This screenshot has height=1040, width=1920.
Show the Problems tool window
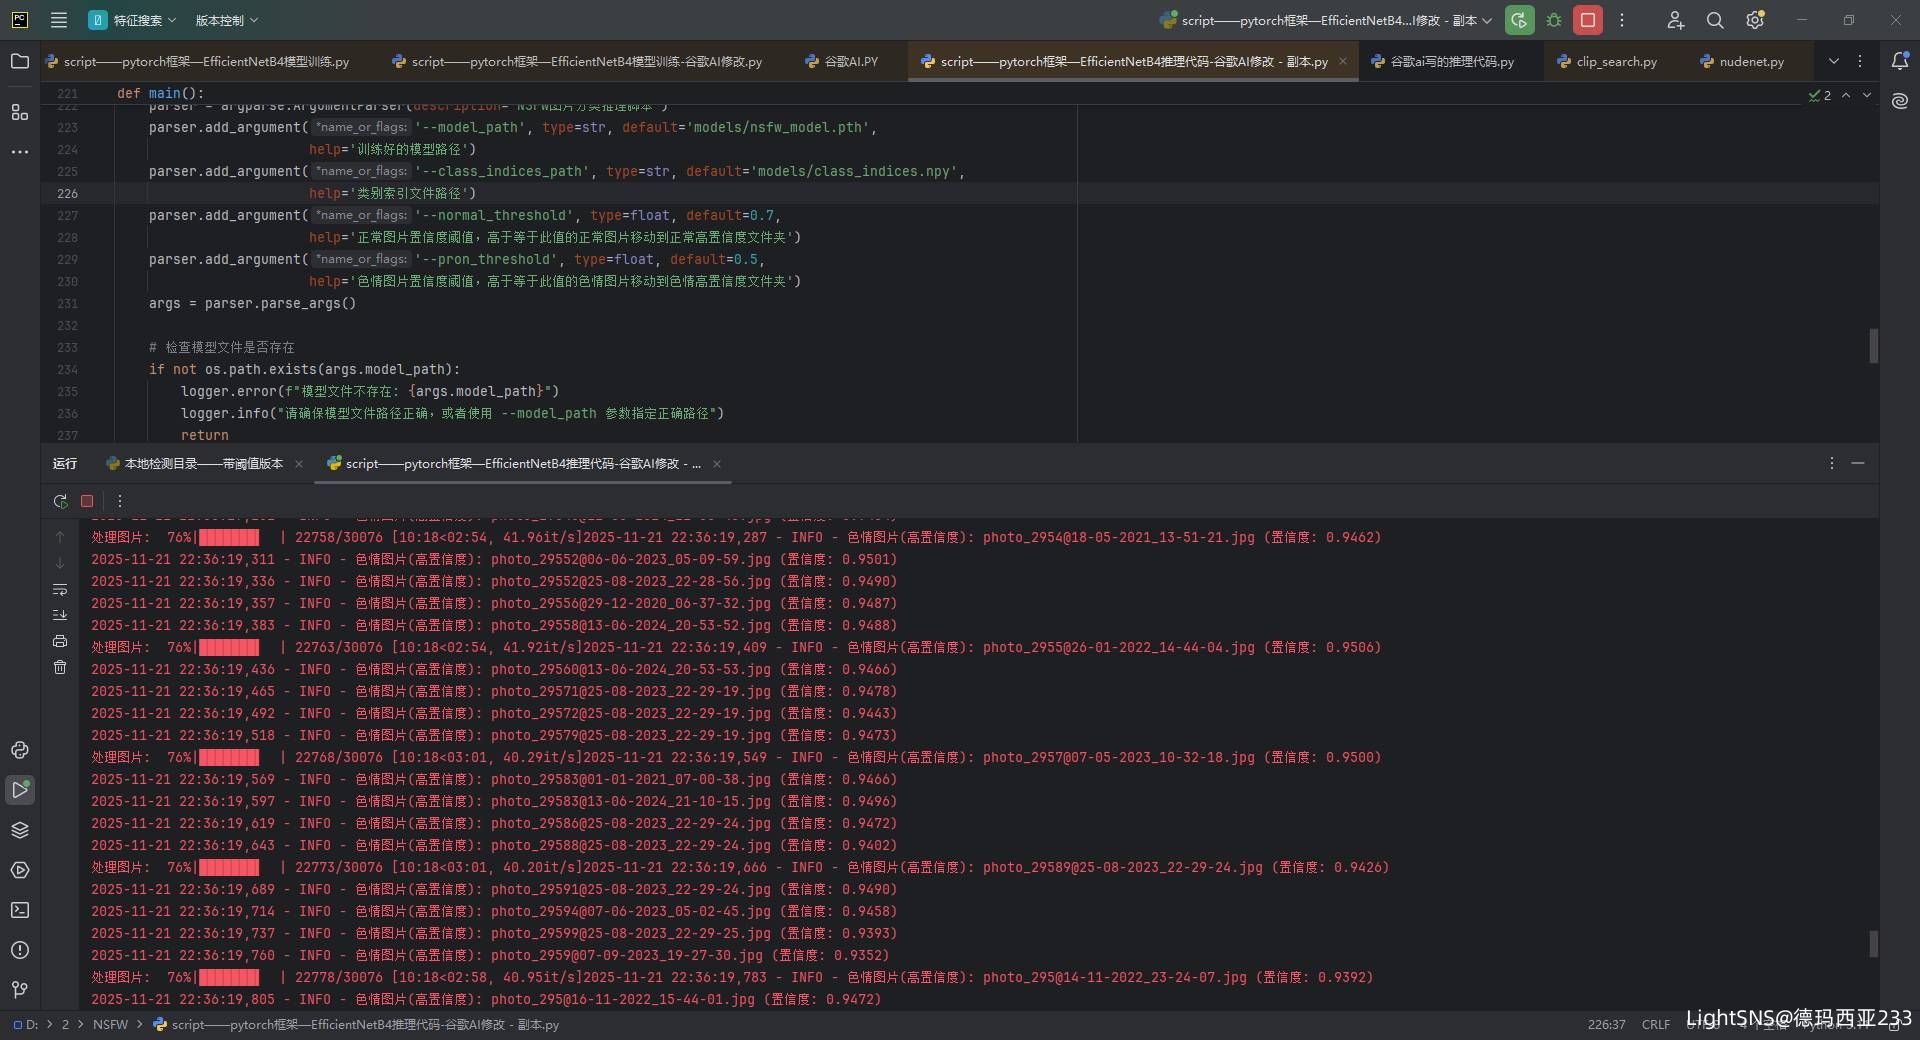(19, 950)
